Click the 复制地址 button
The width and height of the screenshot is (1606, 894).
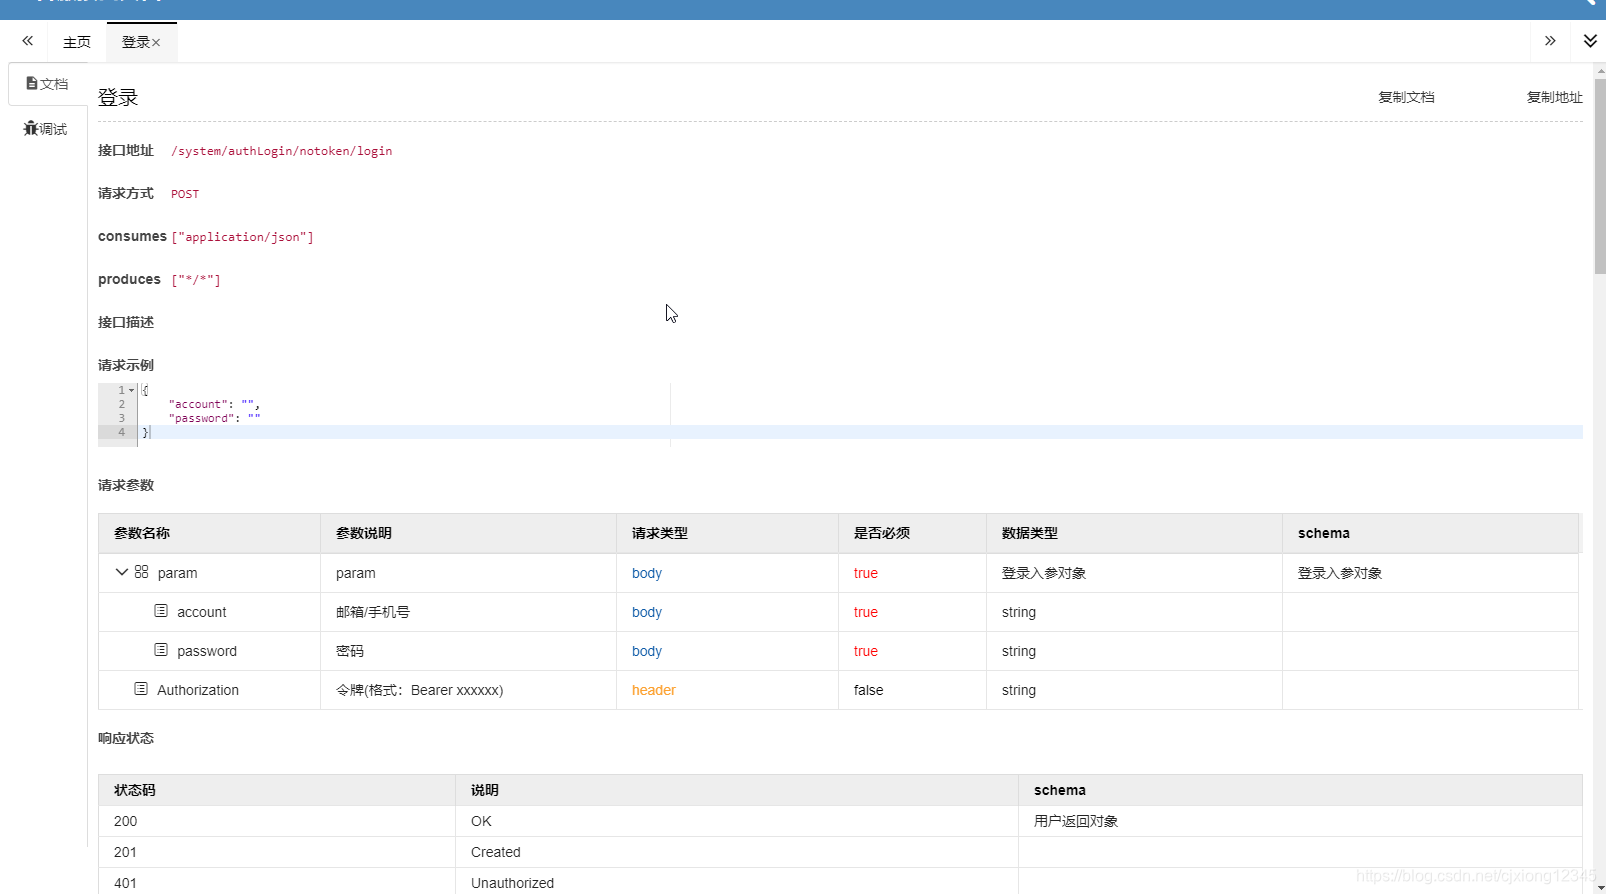tap(1554, 97)
